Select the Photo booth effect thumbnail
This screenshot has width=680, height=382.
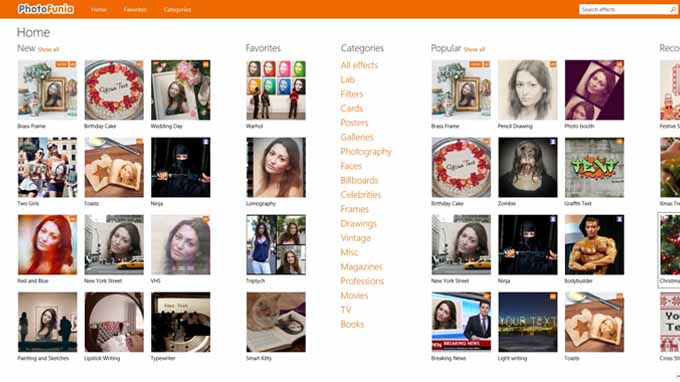[594, 90]
